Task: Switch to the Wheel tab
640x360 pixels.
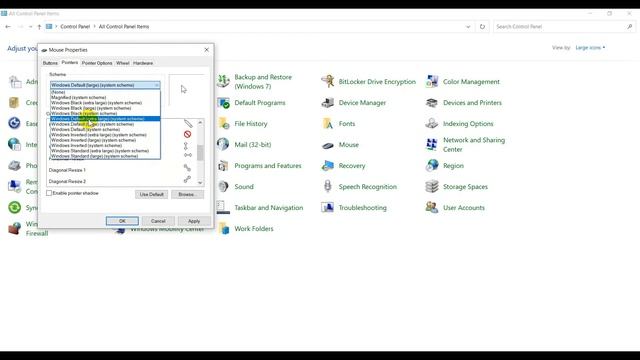Action: (122, 63)
